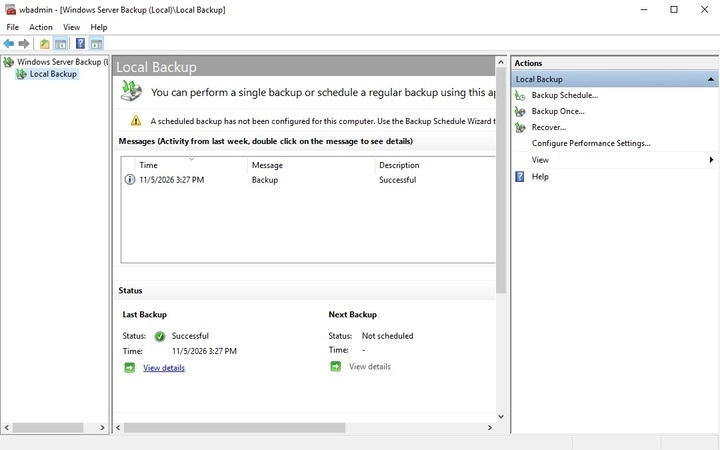Toggle Show/Hide Action Pane toolbar icon
720x450 pixels.
click(96, 44)
